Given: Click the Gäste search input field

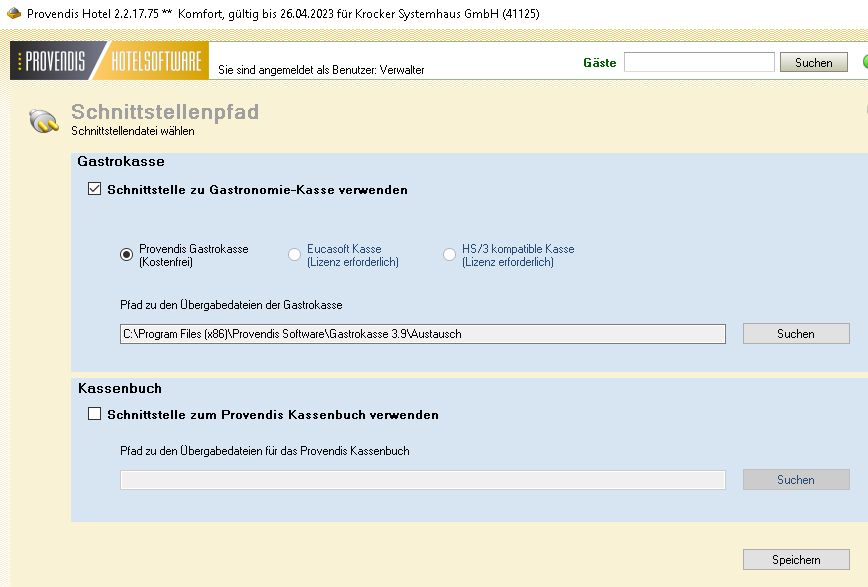Looking at the screenshot, I should pyautogui.click(x=699, y=63).
